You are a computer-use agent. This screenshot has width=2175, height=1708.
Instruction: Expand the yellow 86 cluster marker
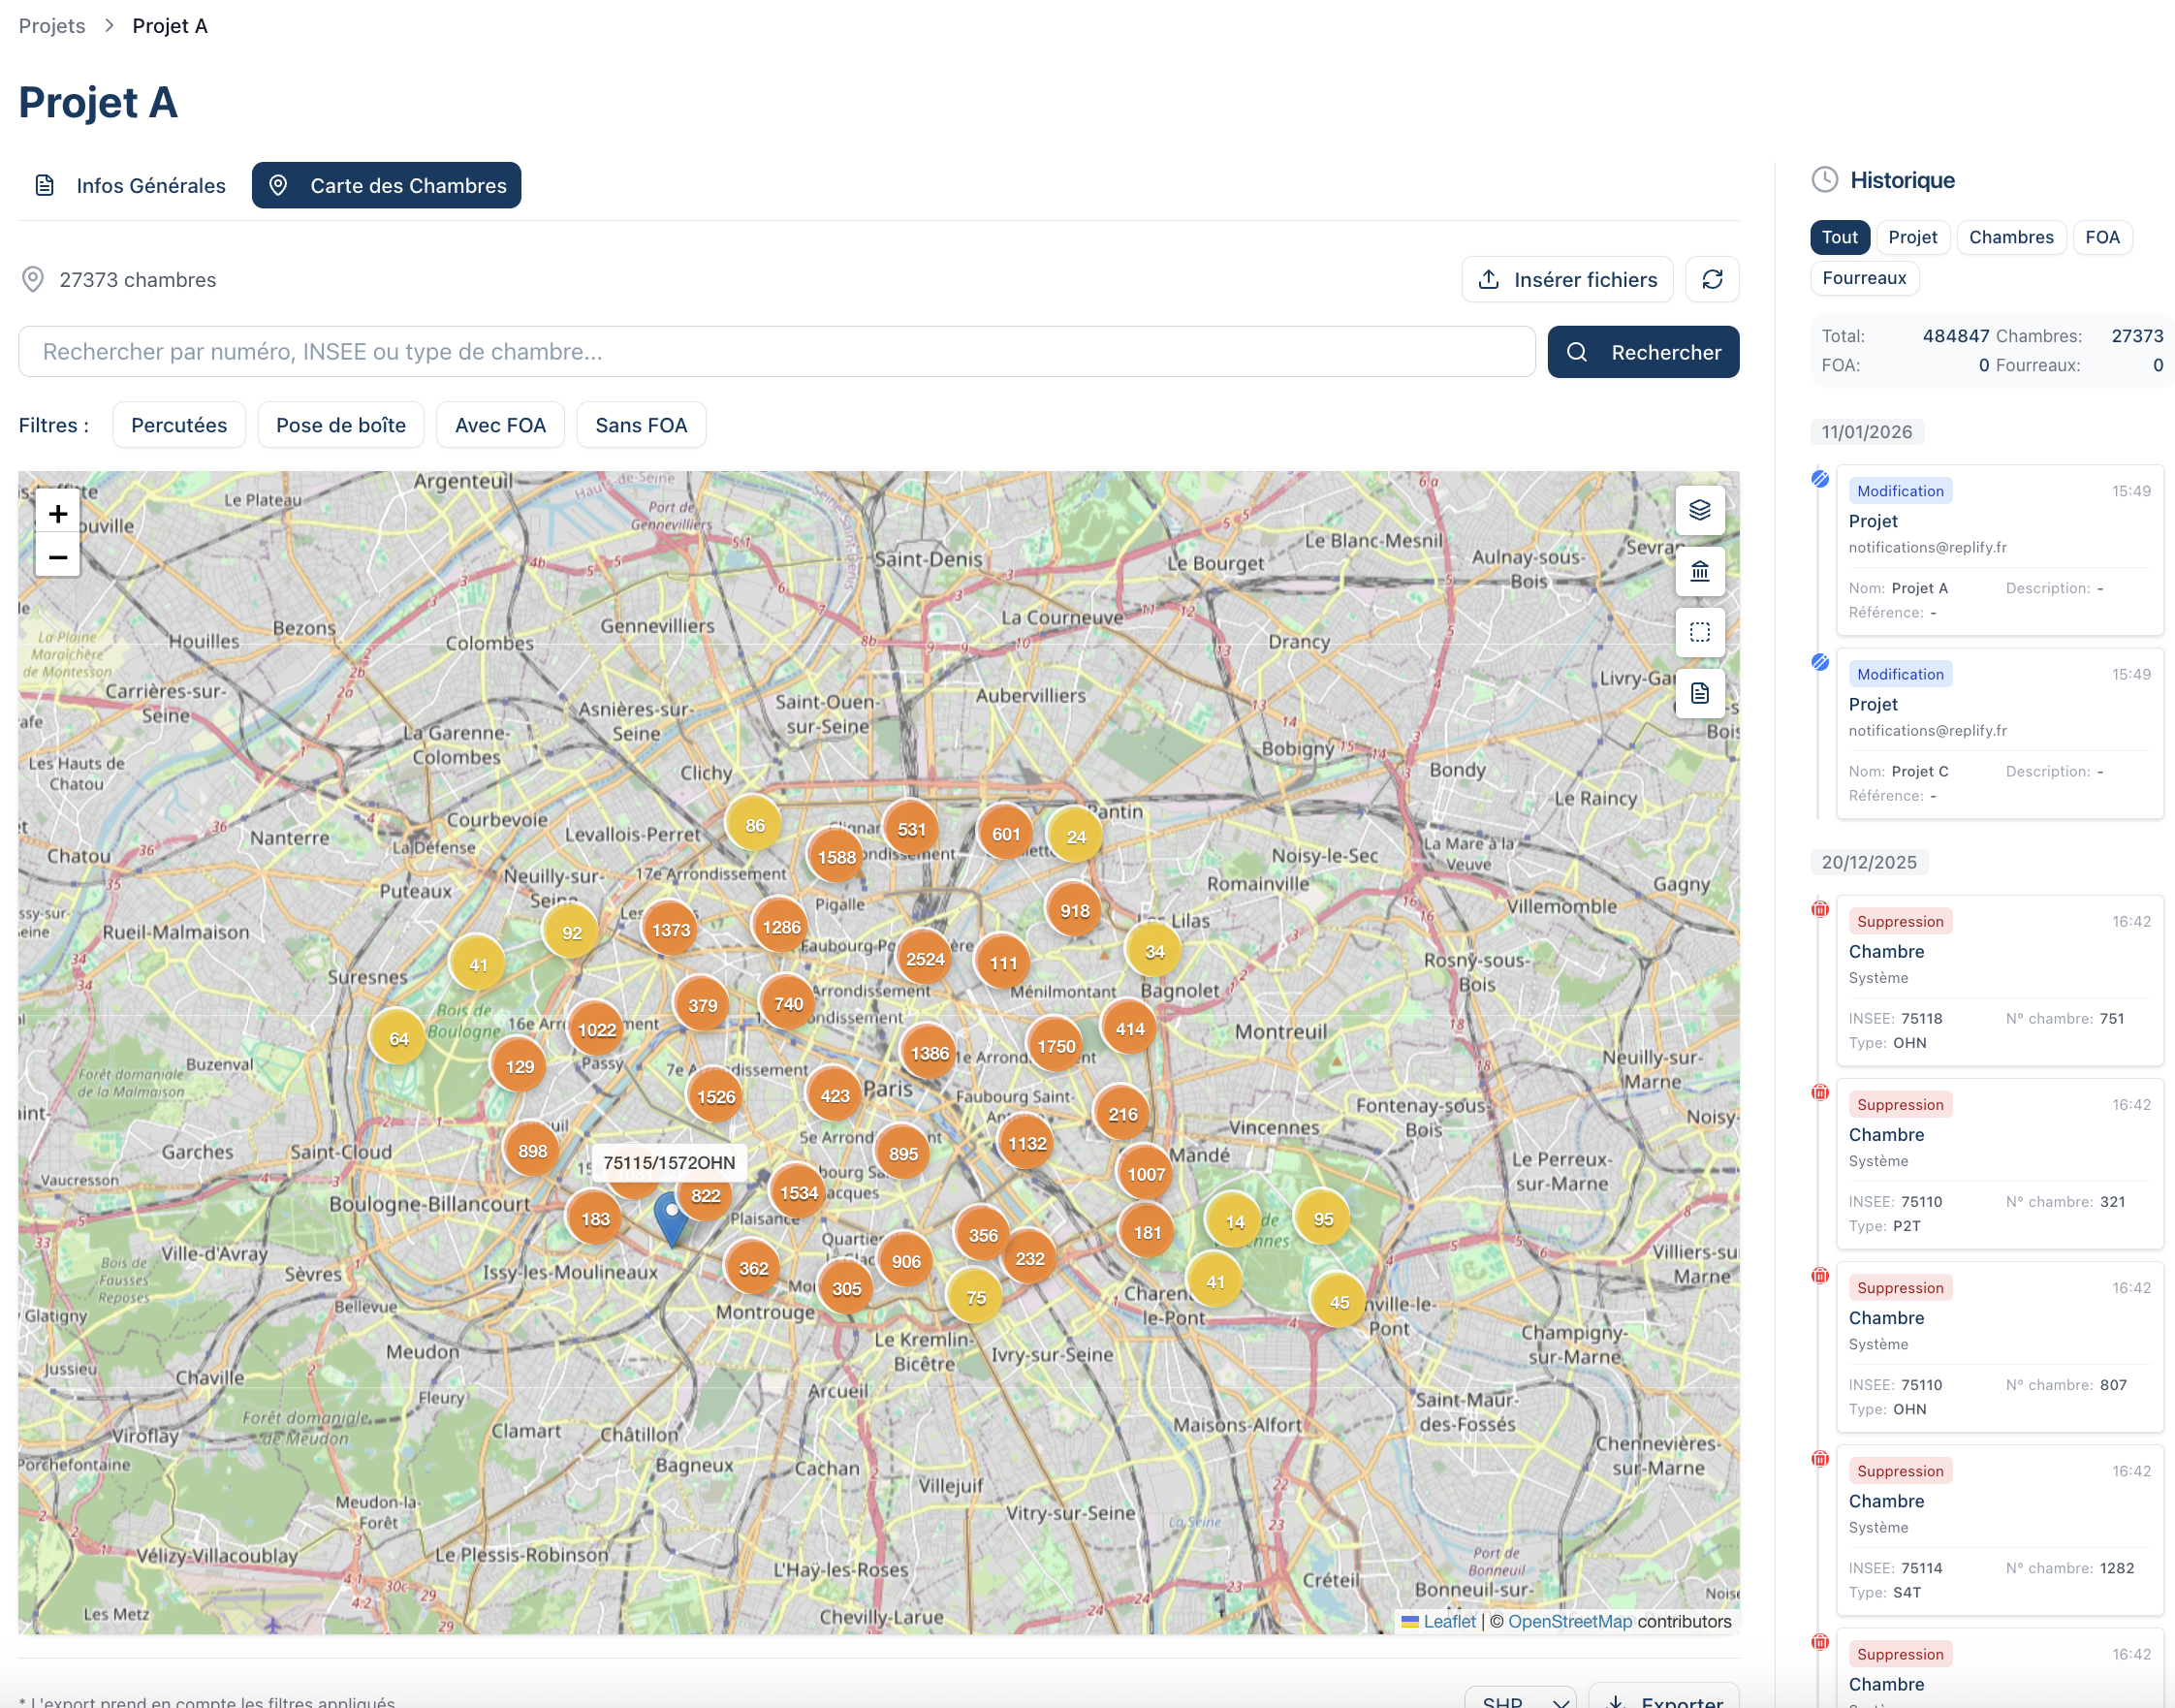754,825
